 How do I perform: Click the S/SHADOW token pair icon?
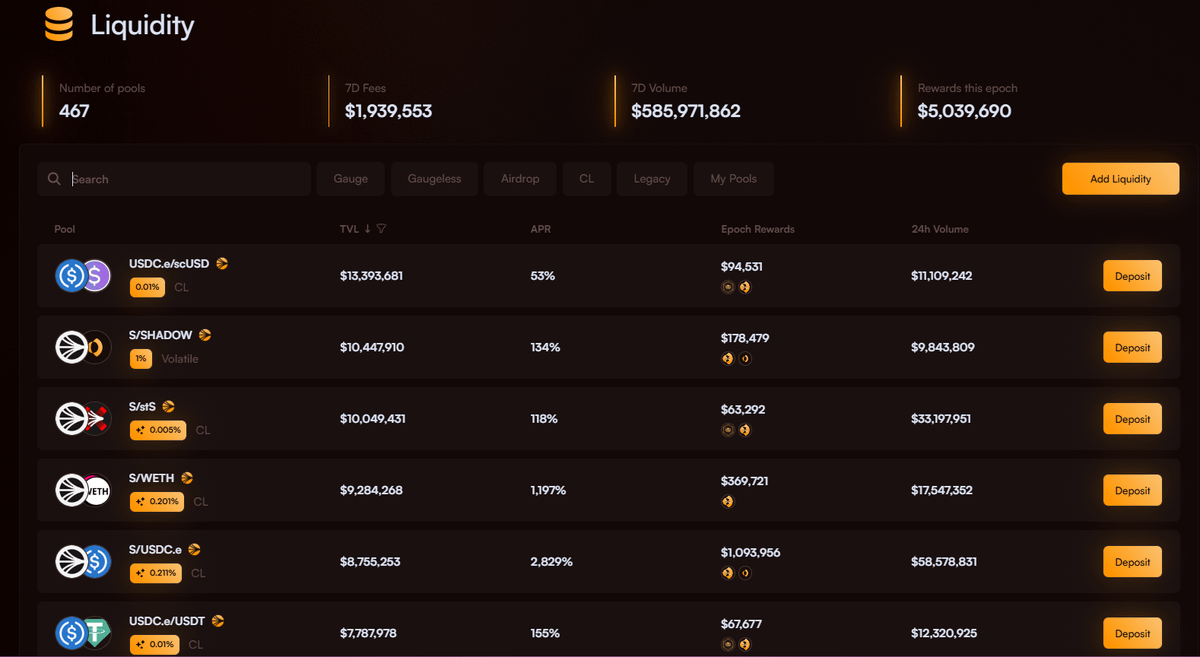pos(83,347)
